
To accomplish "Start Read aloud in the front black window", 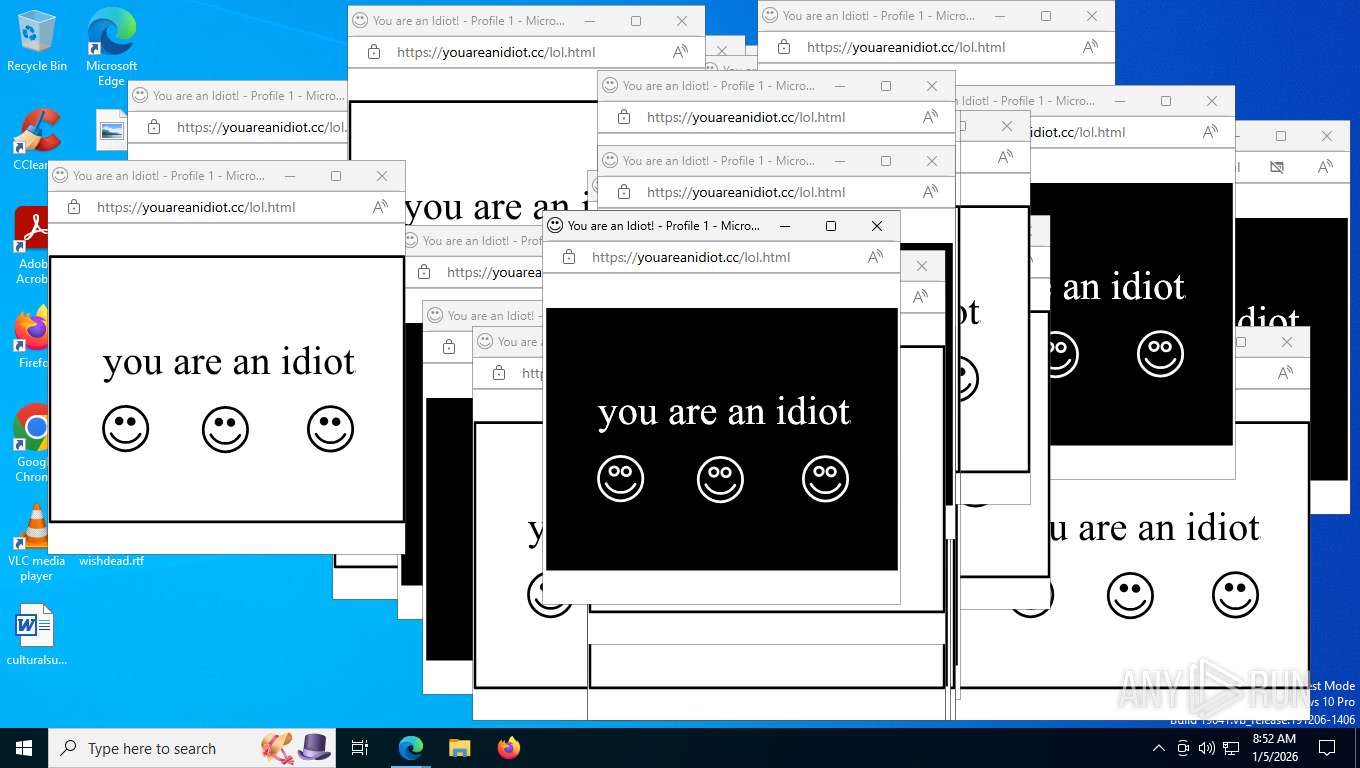I will (x=875, y=257).
